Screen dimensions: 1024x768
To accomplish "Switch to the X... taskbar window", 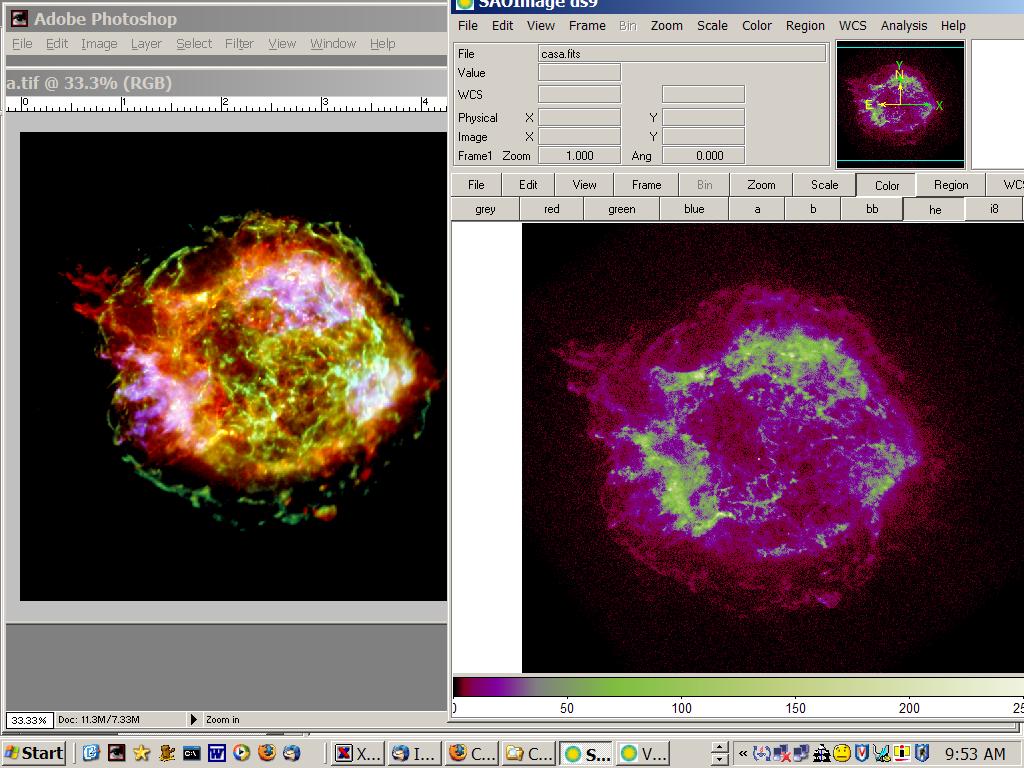I will [x=358, y=754].
